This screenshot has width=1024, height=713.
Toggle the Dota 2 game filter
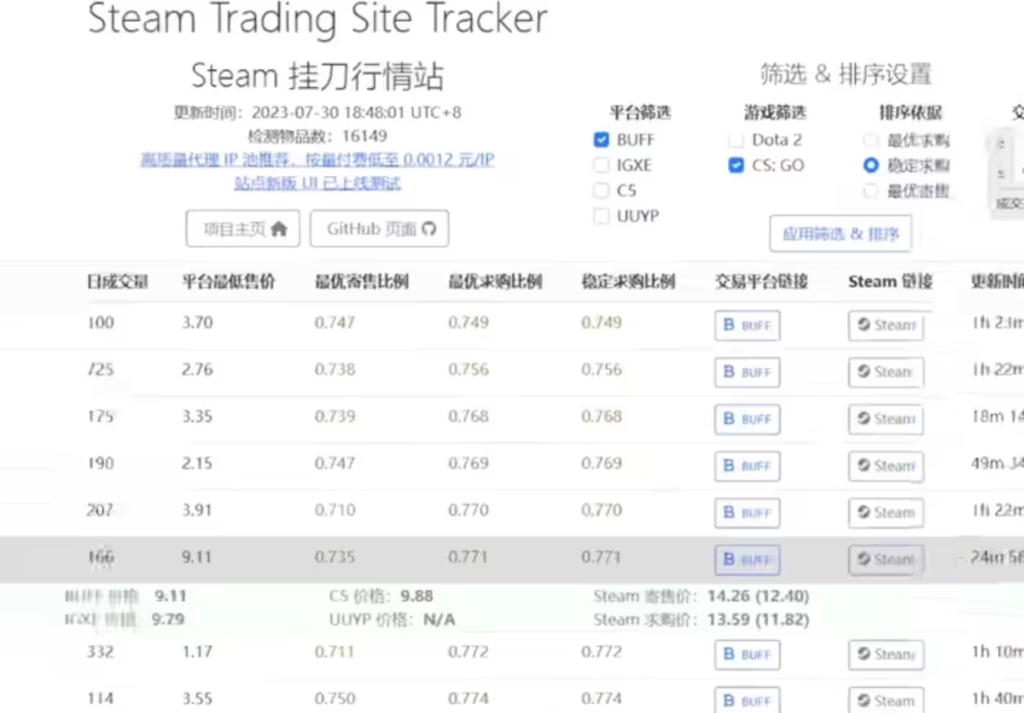[x=736, y=140]
